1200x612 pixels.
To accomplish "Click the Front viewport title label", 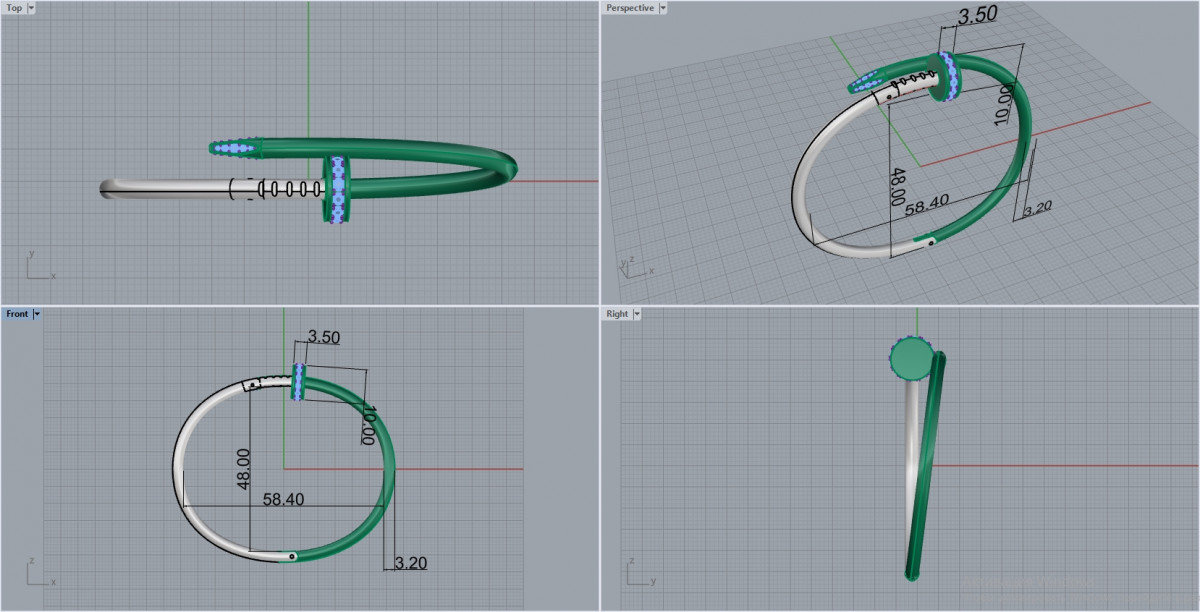I will click(x=17, y=314).
